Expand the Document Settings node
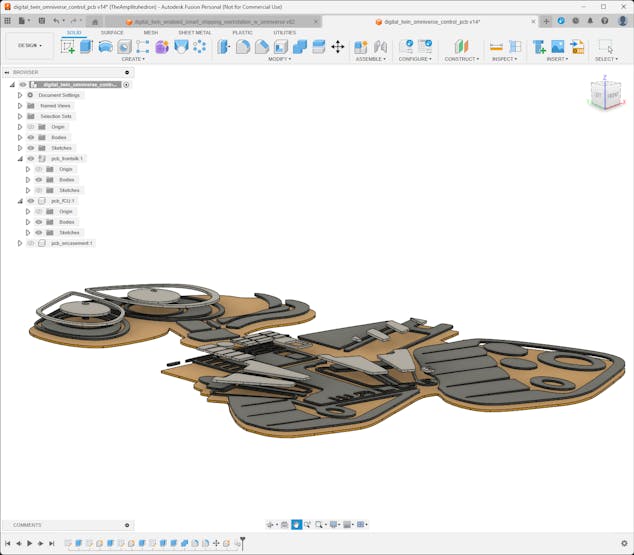 (x=19, y=95)
